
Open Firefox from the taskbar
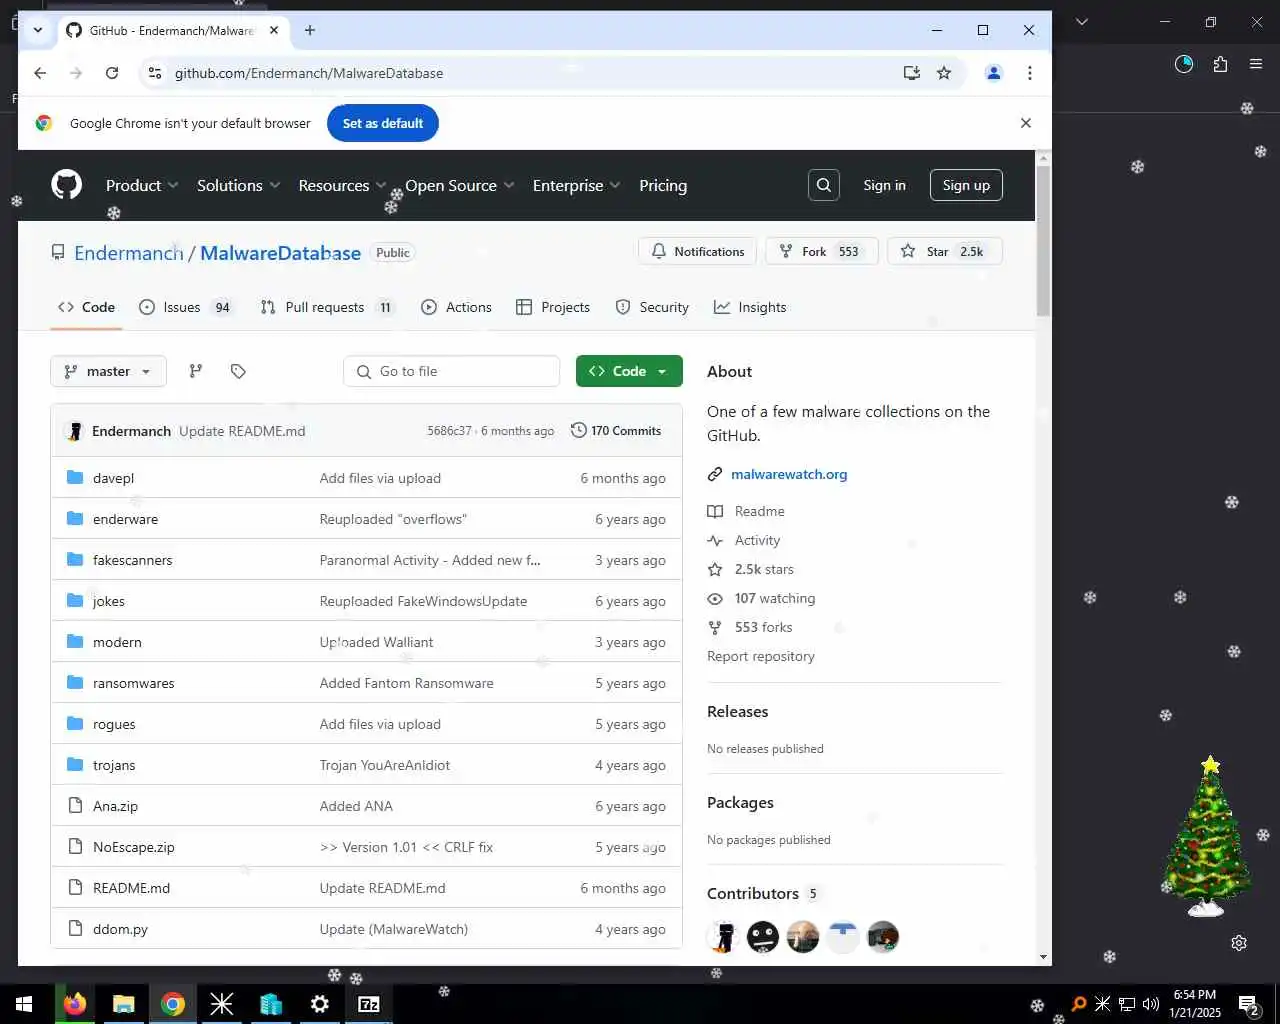pyautogui.click(x=75, y=1004)
